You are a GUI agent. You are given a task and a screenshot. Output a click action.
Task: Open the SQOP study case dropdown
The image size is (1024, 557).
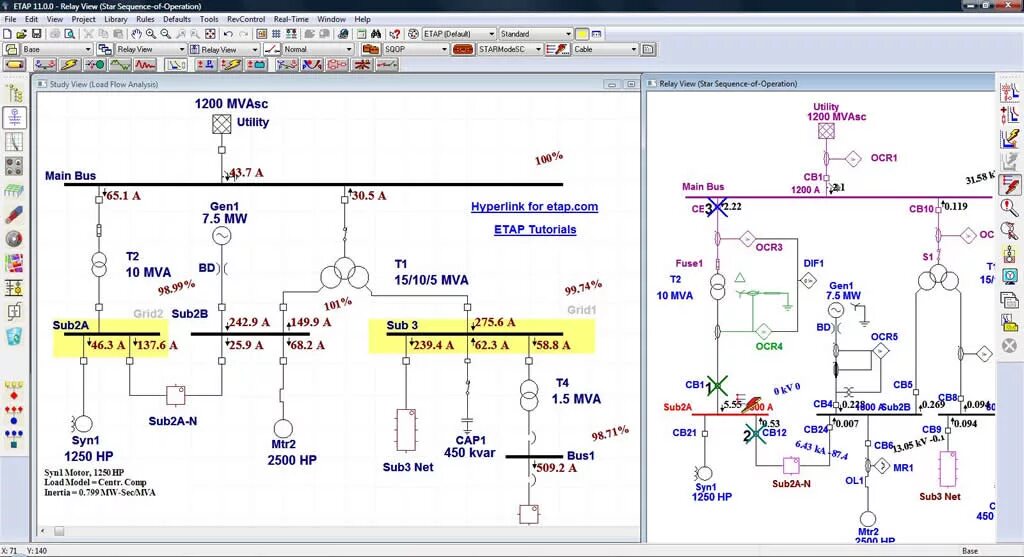coord(416,49)
